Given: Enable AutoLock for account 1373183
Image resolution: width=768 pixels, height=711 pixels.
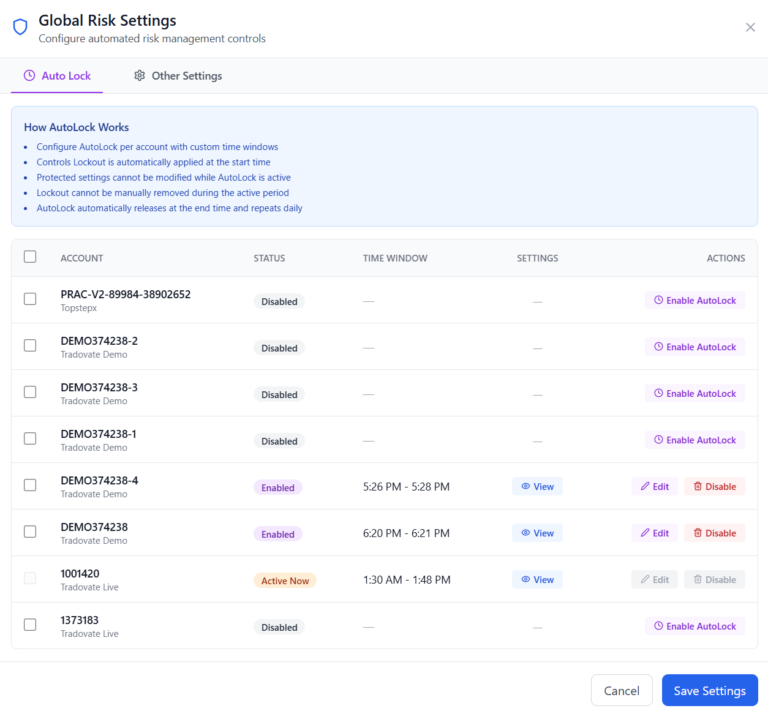Looking at the screenshot, I should (695, 626).
